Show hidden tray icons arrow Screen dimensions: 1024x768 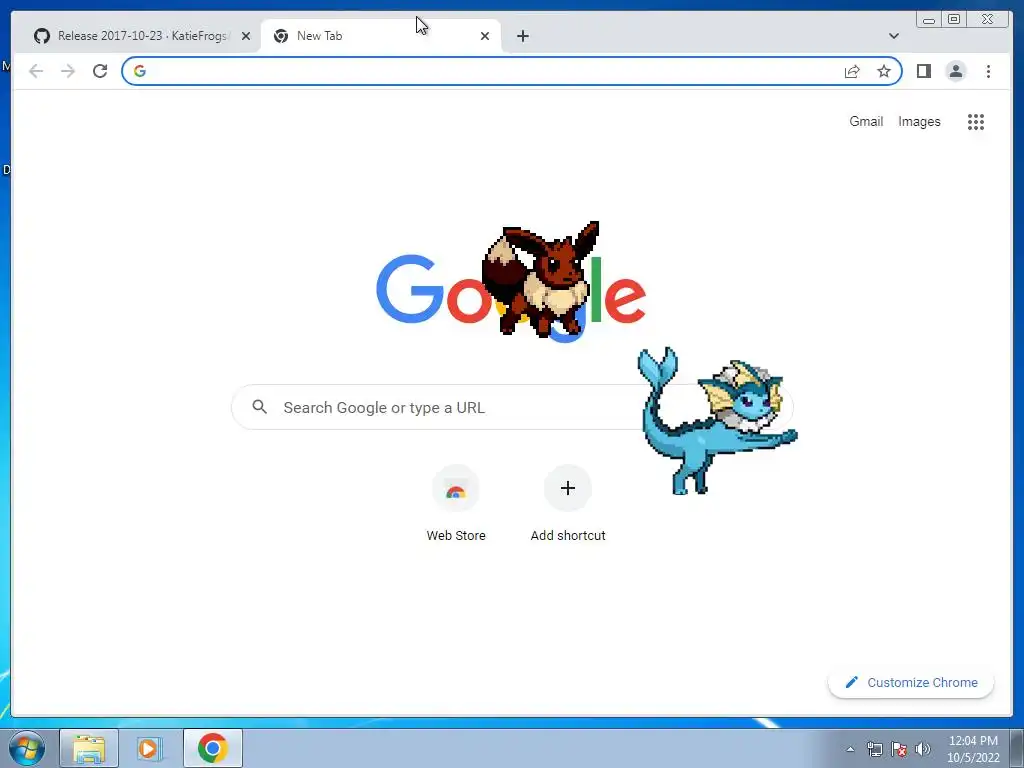coord(850,749)
